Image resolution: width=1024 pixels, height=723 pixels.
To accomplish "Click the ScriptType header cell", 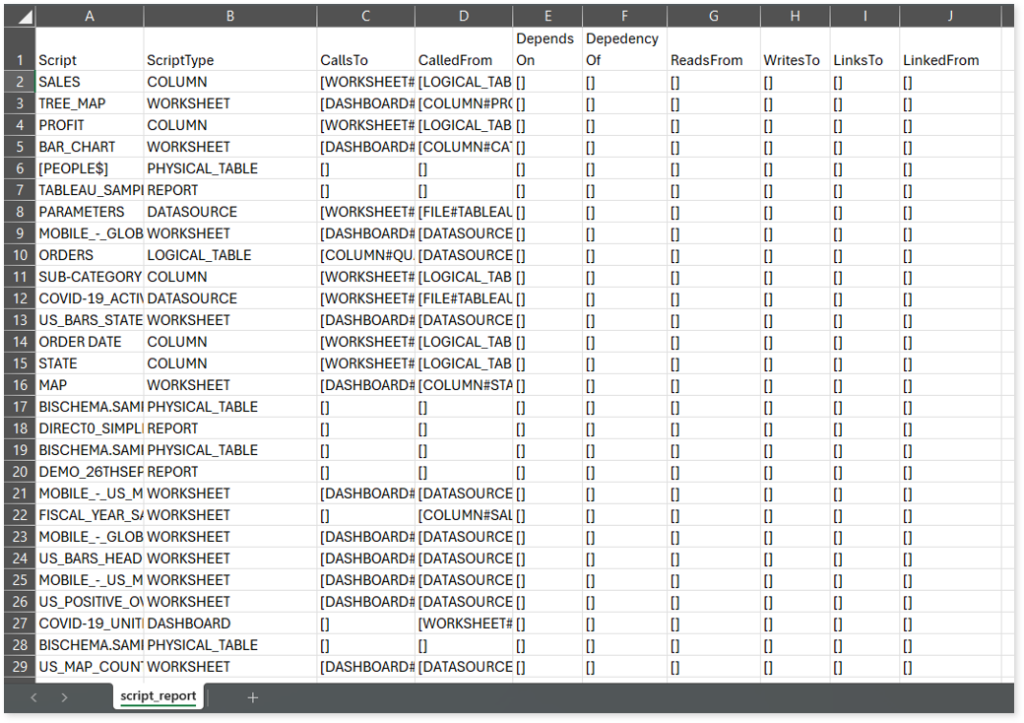I will (x=229, y=60).
